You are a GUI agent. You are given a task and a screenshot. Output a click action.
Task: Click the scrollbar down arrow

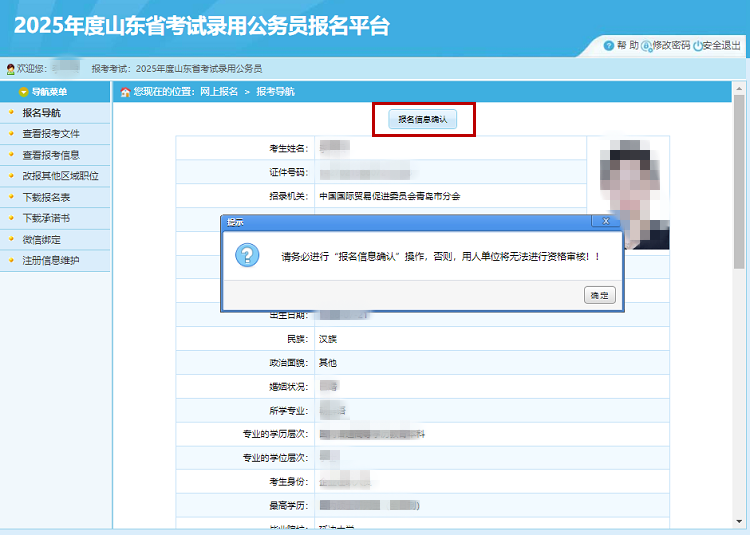point(739,521)
